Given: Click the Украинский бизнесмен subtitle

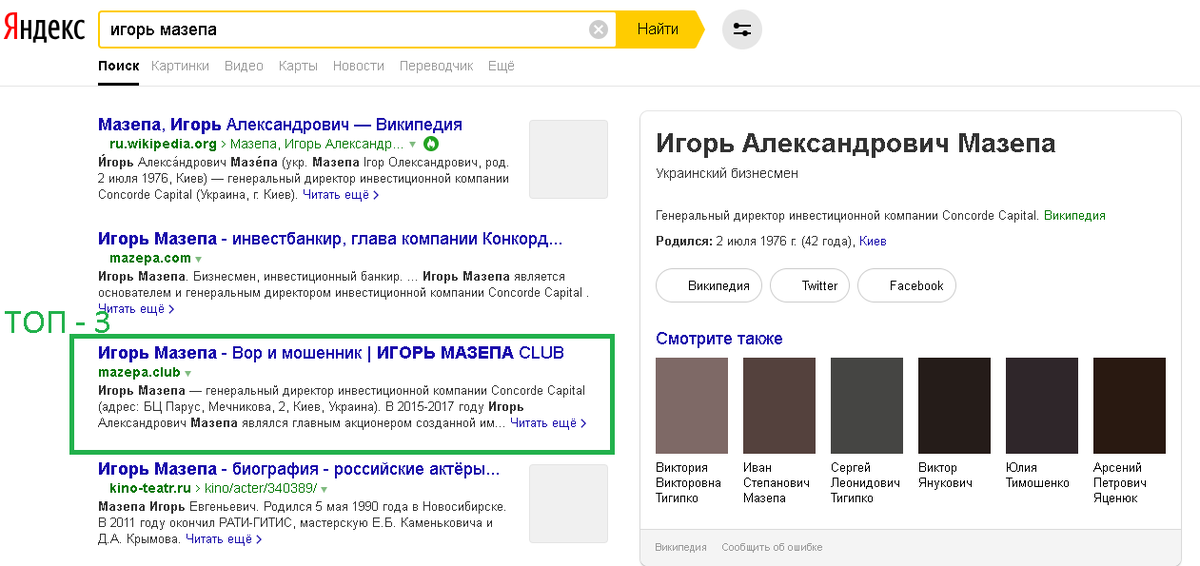Looking at the screenshot, I should [727, 174].
